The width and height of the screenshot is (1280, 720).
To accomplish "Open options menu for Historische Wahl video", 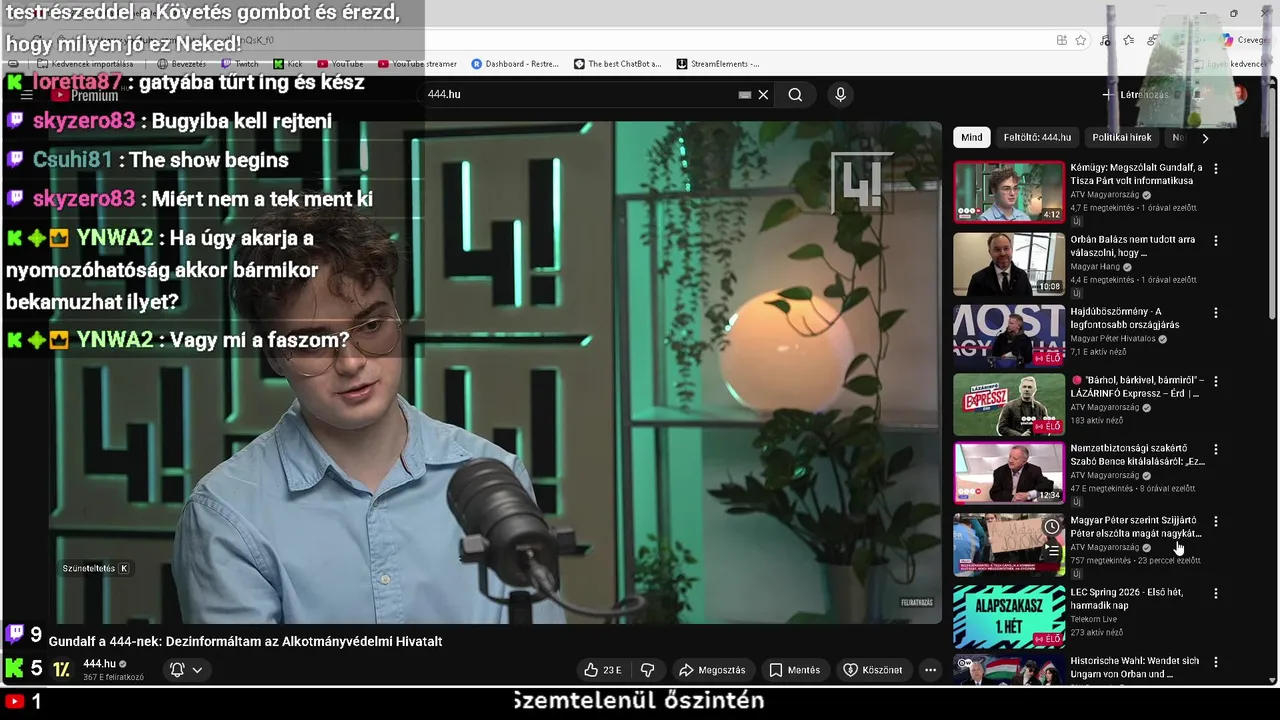I will (x=1216, y=662).
